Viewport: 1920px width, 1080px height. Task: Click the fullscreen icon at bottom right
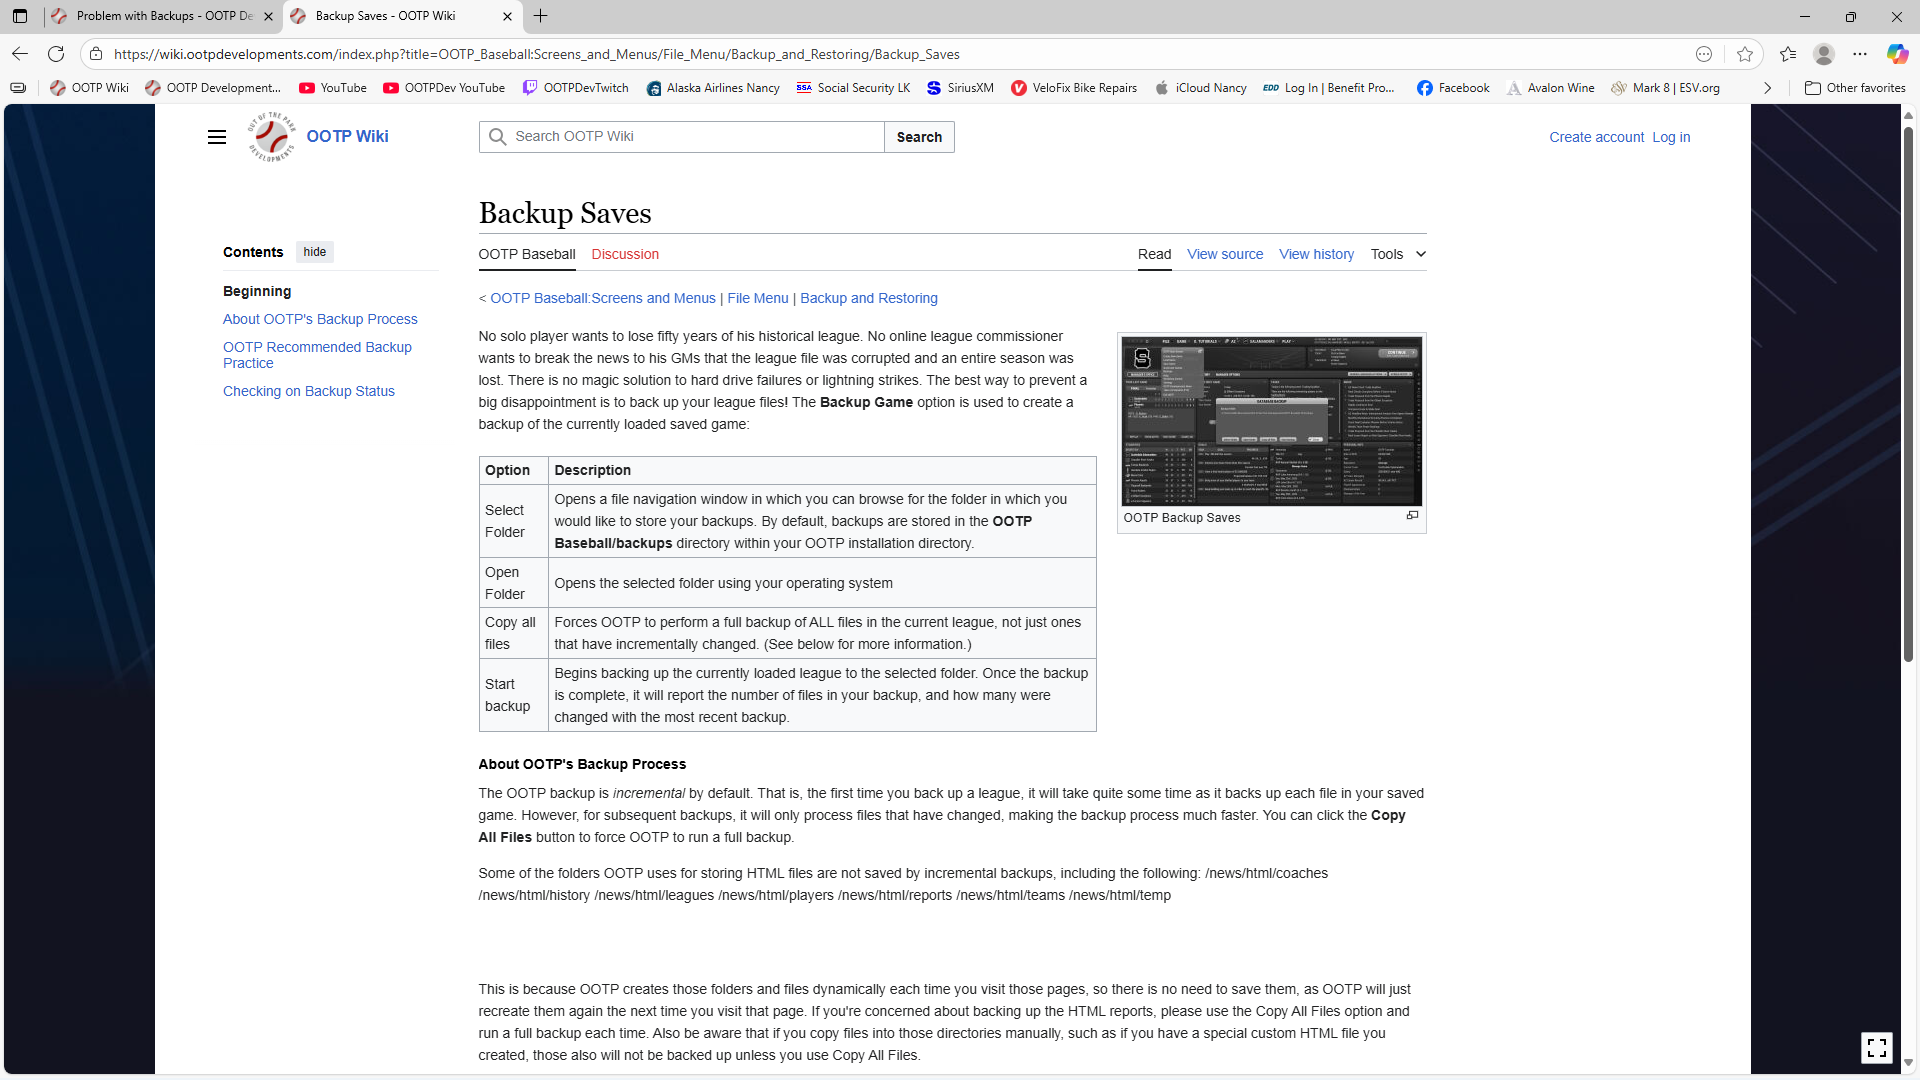1876,1047
